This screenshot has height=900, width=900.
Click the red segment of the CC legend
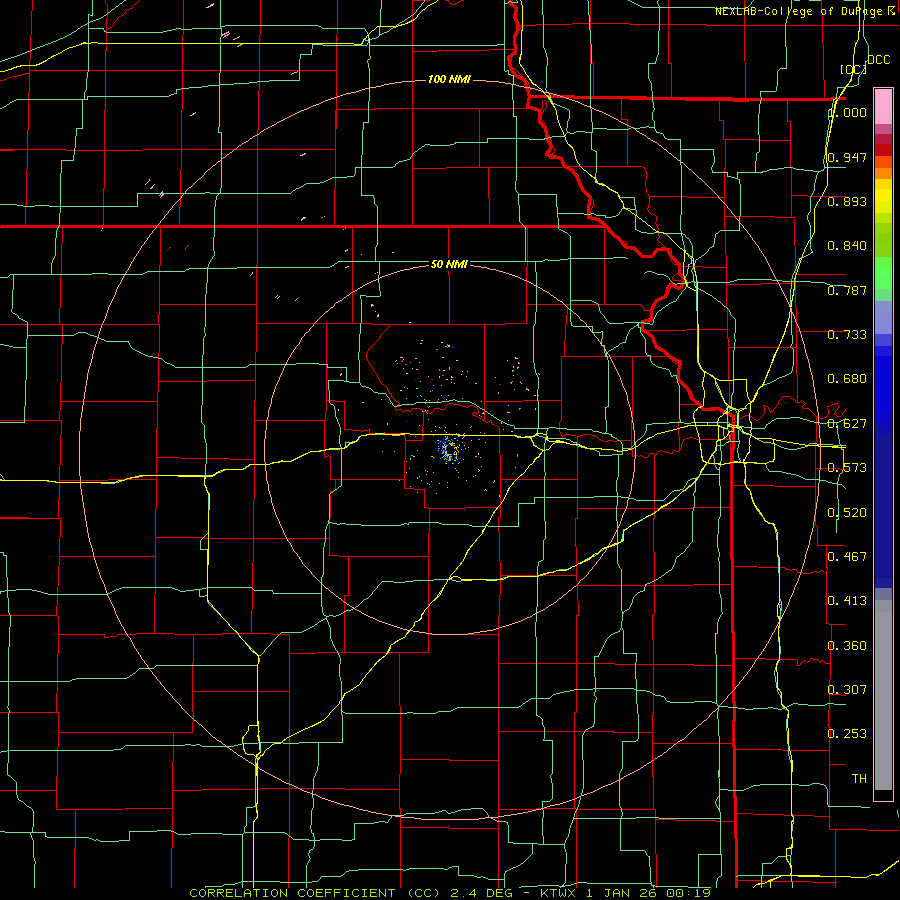[x=883, y=150]
